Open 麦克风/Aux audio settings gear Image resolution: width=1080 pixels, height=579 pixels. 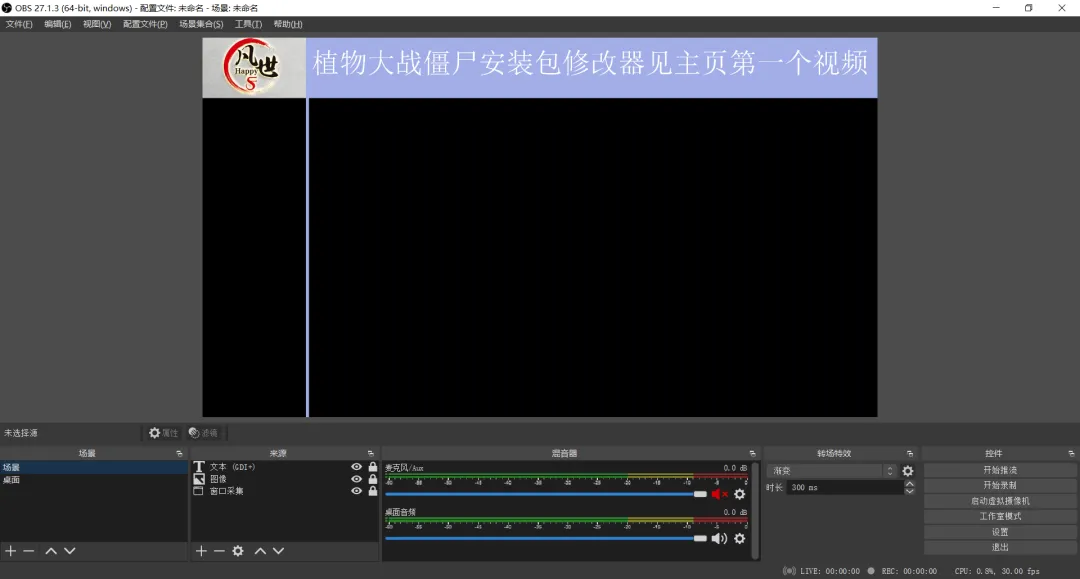pyautogui.click(x=739, y=494)
